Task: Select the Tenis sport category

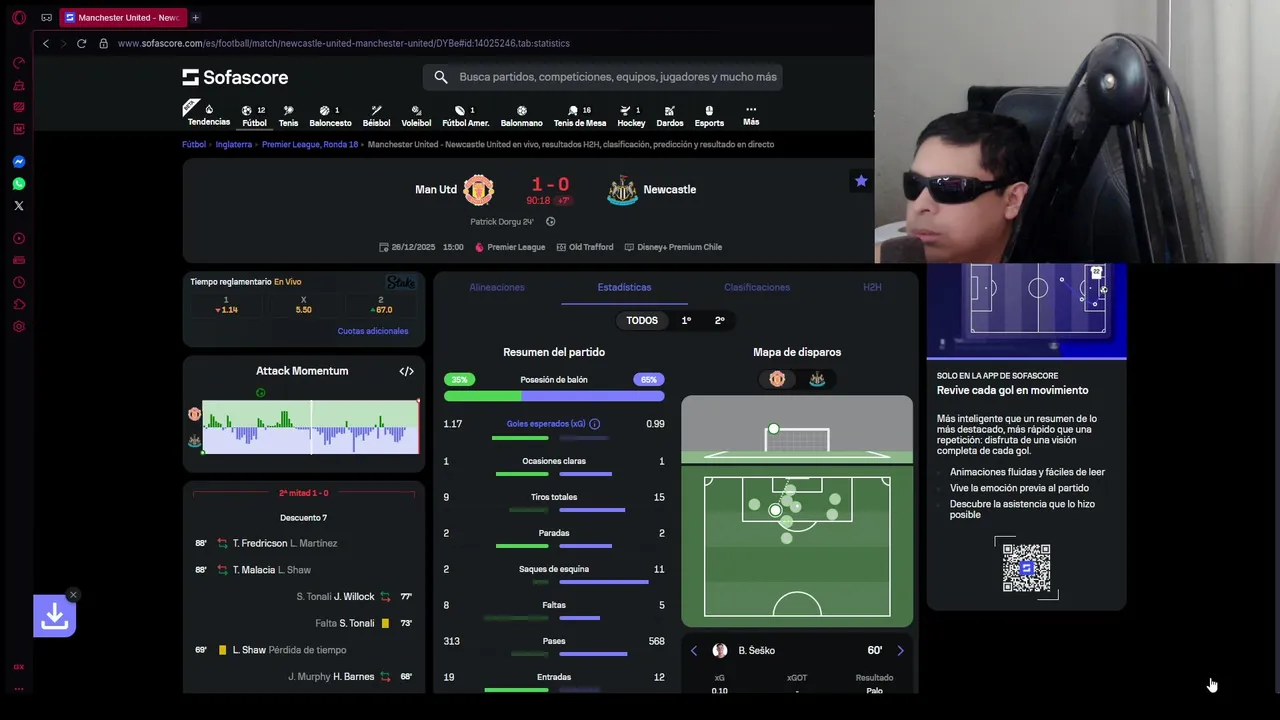Action: (x=288, y=116)
